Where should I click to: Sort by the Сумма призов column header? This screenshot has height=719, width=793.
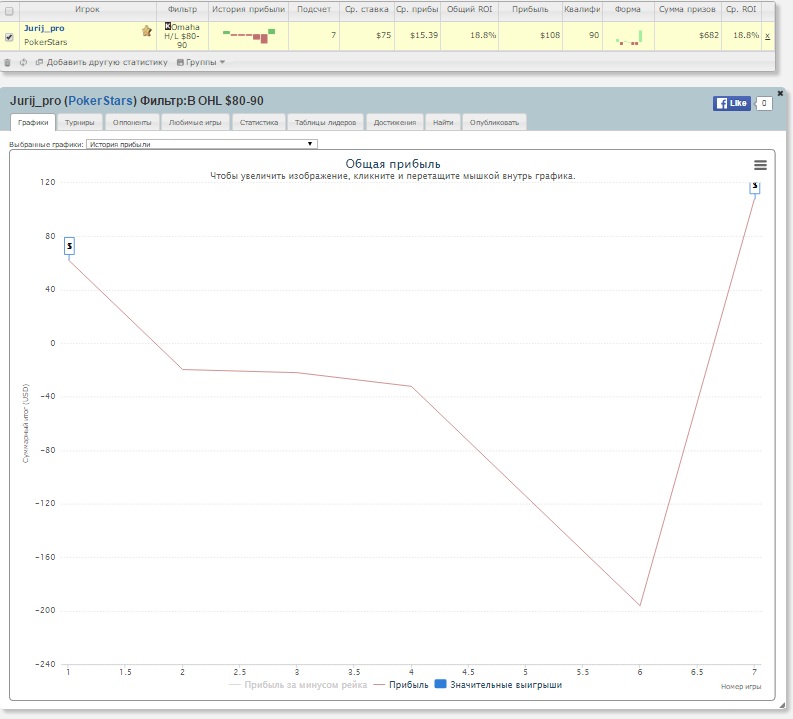click(x=687, y=9)
